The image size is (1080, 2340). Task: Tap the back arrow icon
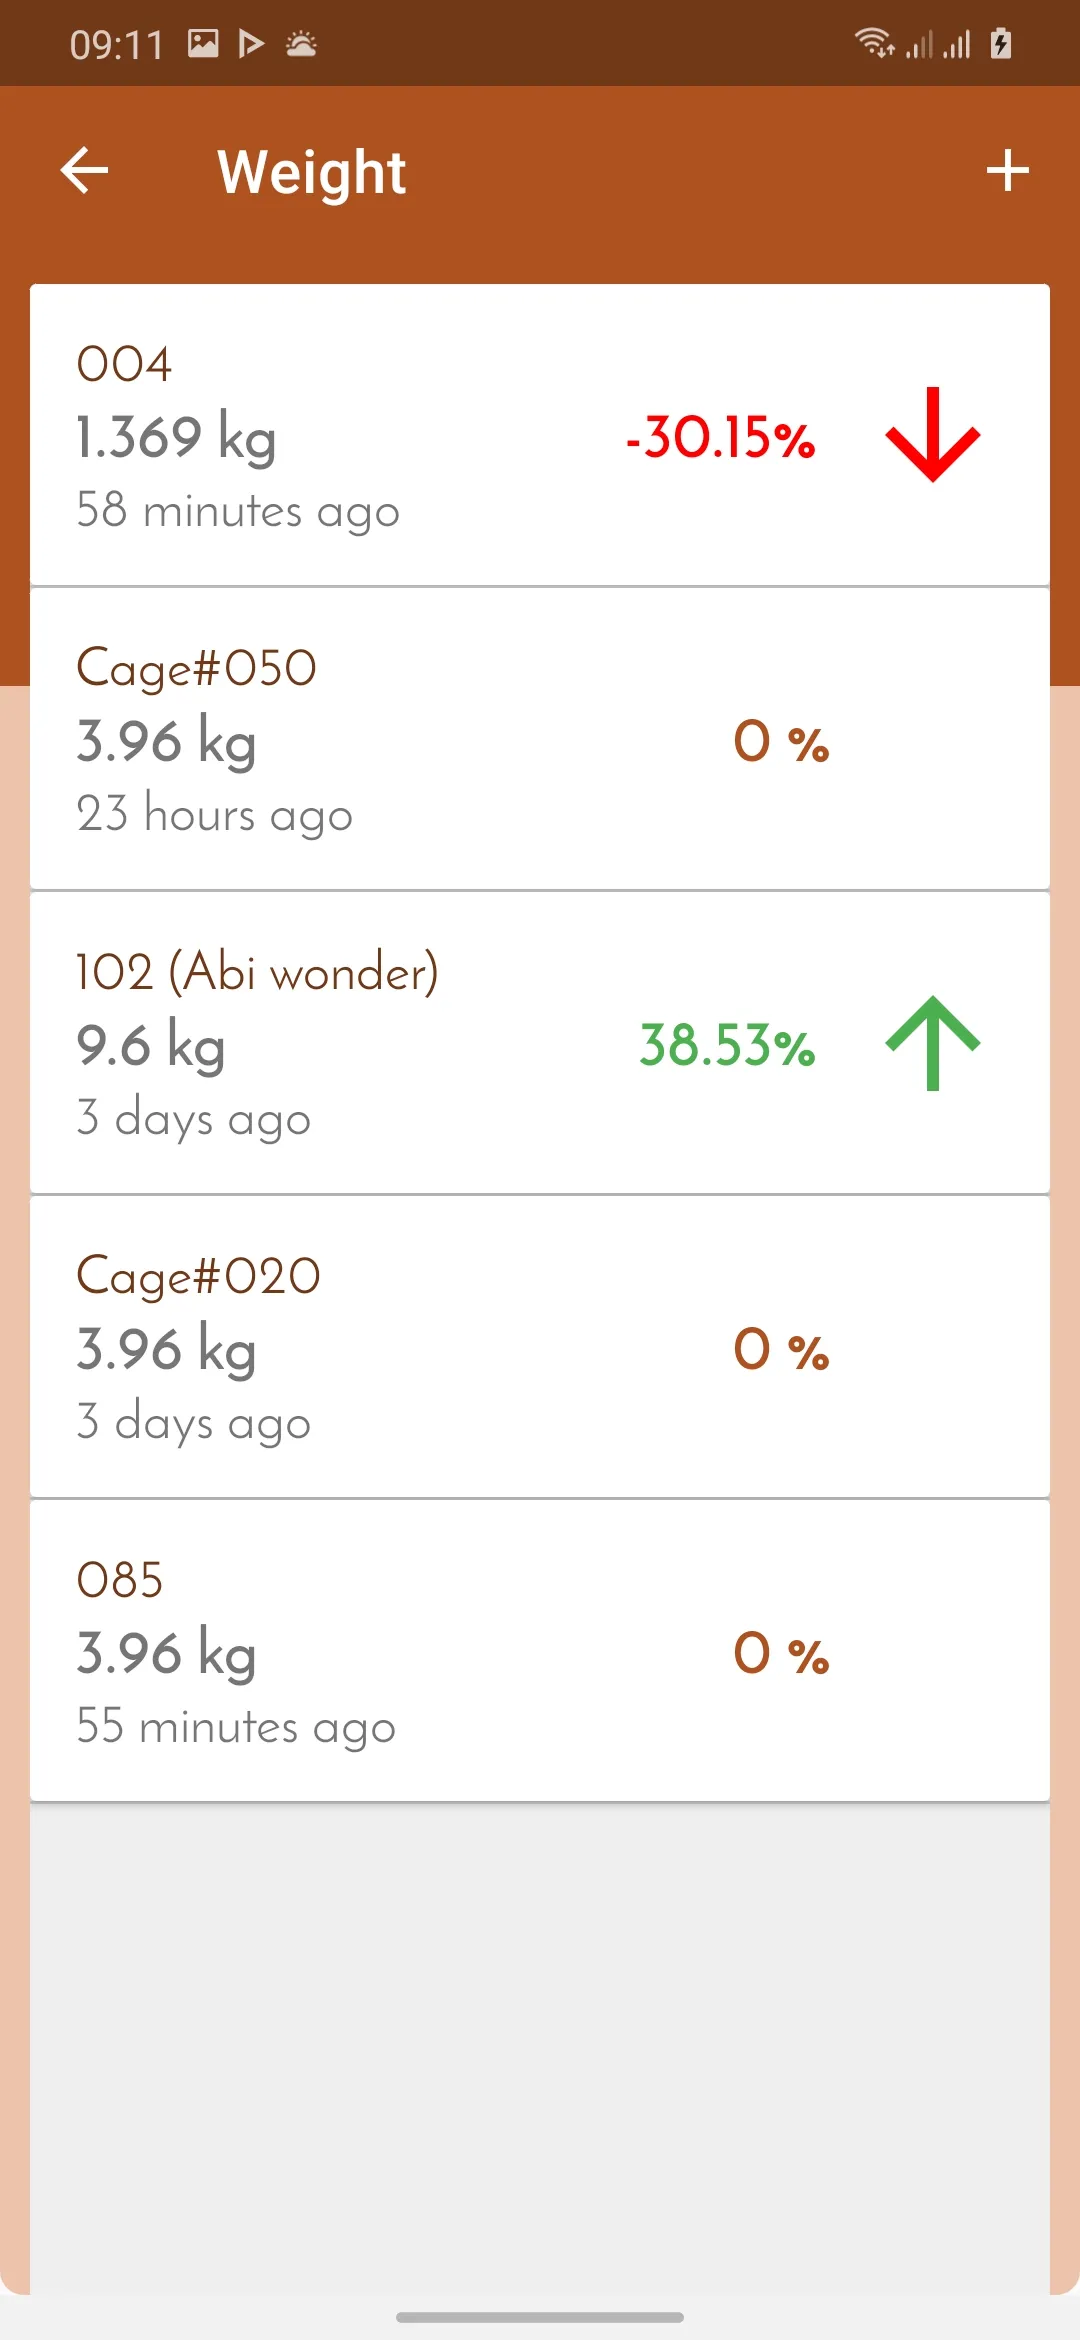(x=84, y=170)
